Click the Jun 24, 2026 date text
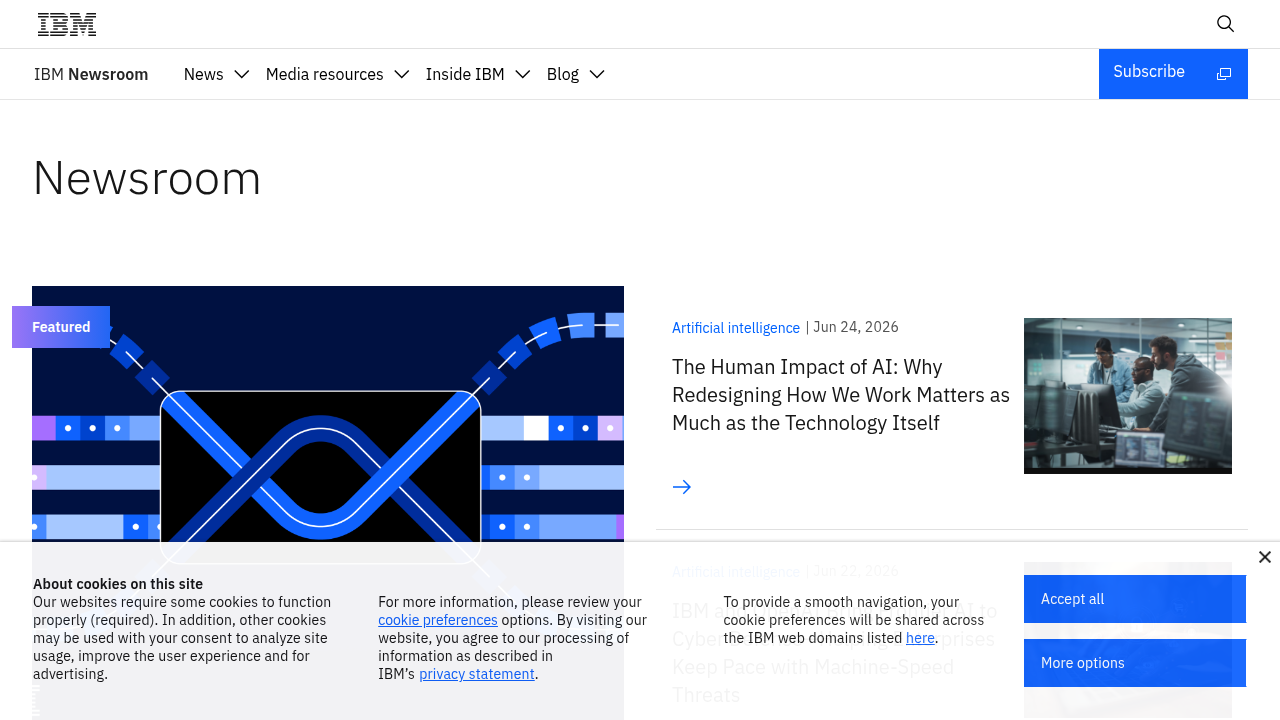This screenshot has width=1280, height=720. (856, 327)
